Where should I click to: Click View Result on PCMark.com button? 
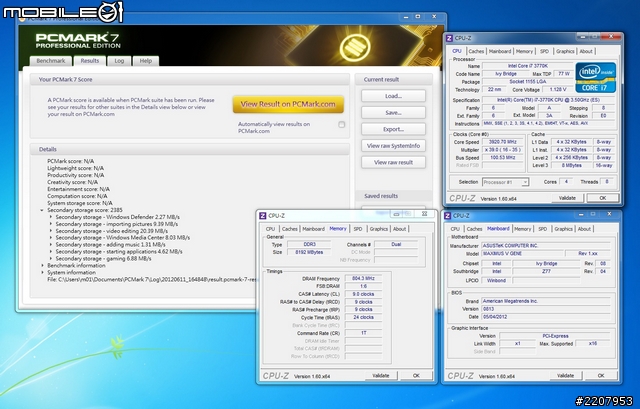click(x=288, y=104)
